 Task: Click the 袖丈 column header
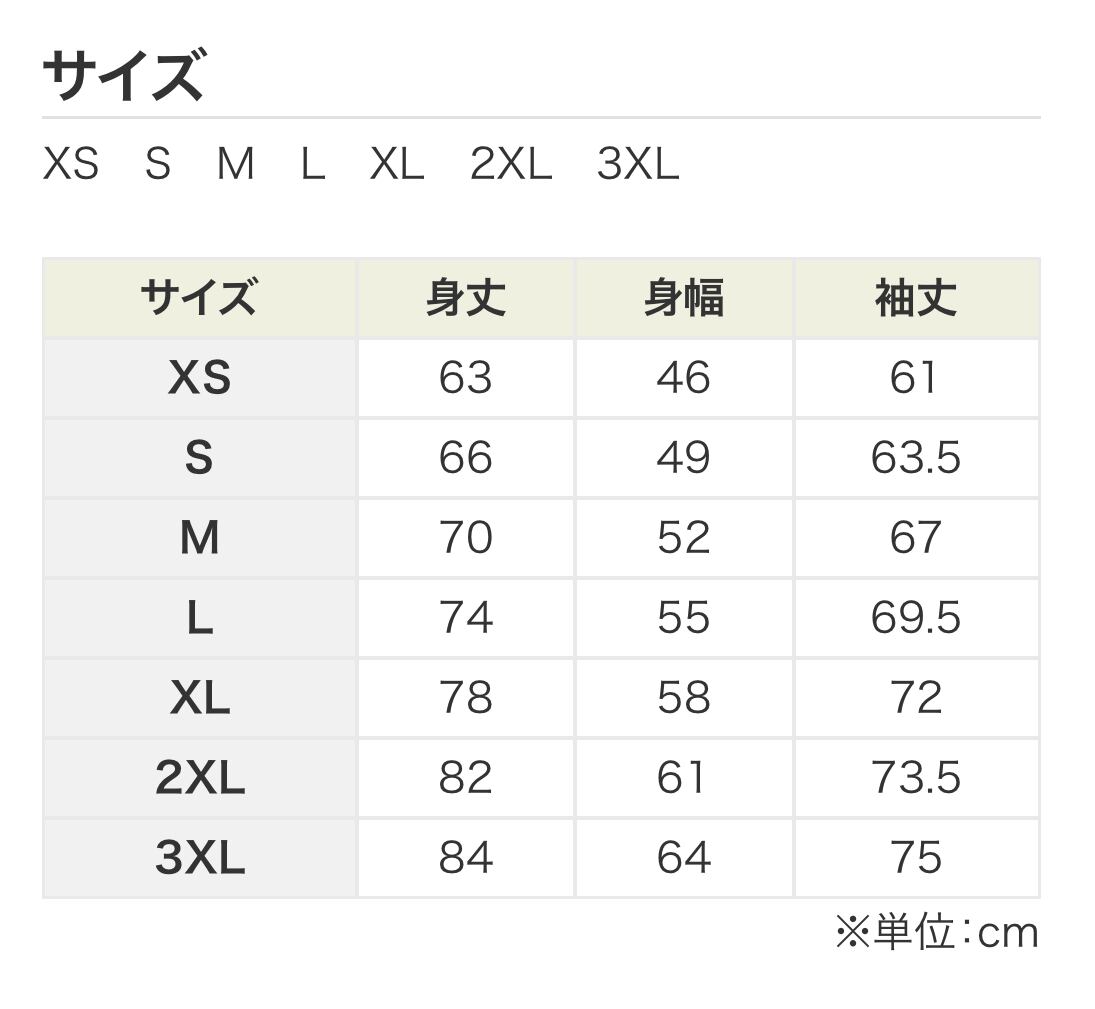915,298
